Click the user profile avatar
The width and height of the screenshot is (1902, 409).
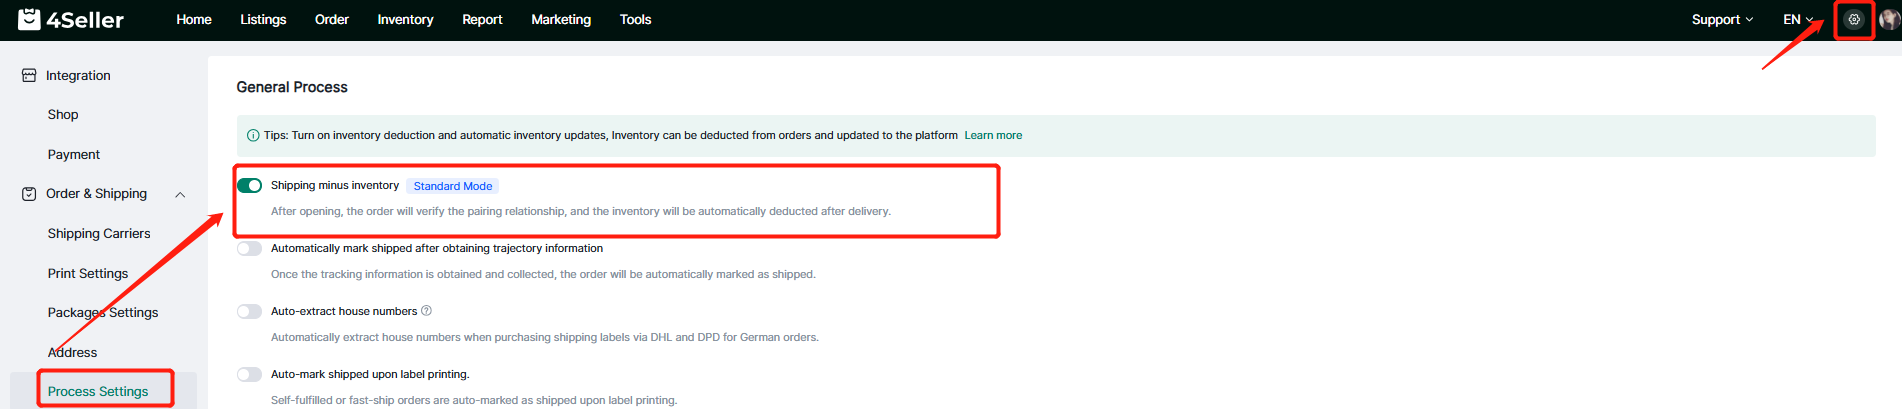pyautogui.click(x=1889, y=19)
